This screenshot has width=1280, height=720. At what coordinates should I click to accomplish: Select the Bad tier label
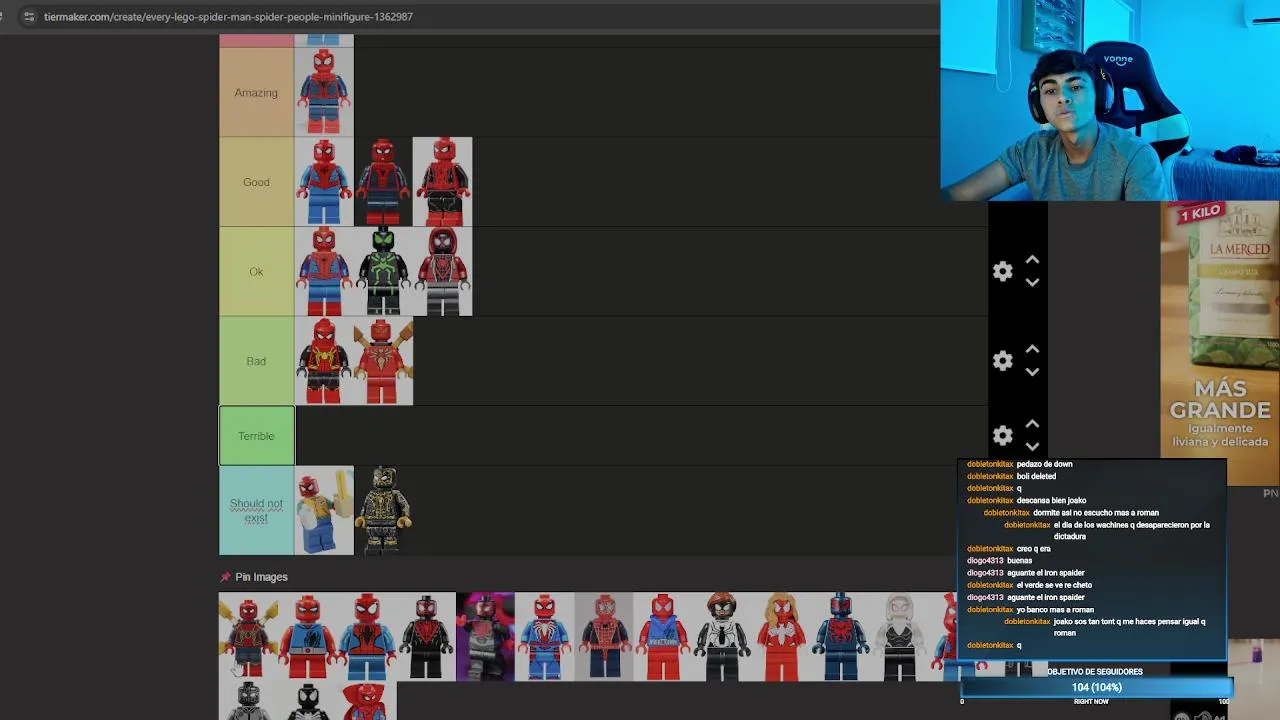[256, 361]
